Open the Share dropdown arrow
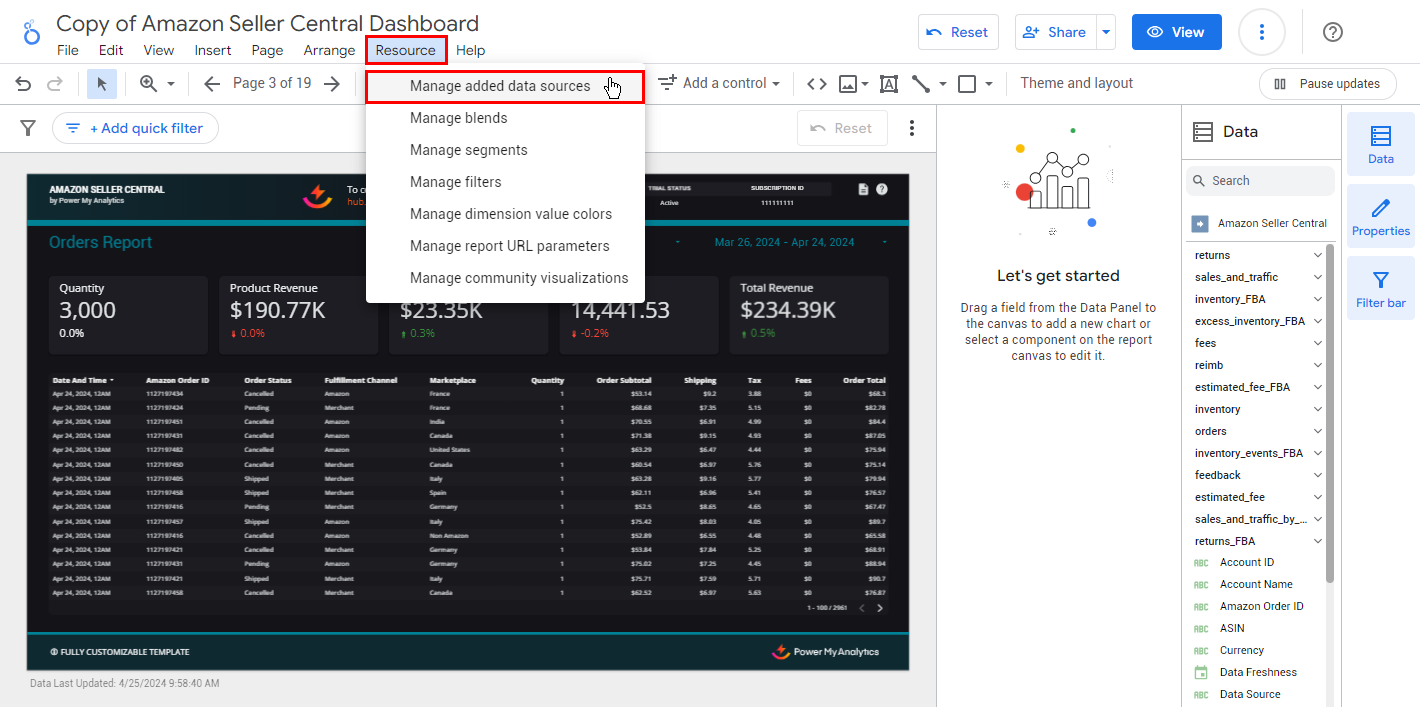 tap(1106, 32)
